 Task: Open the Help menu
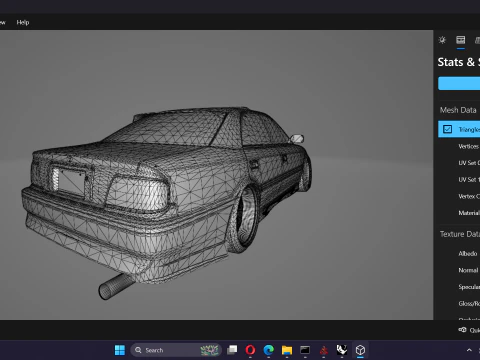[23, 22]
